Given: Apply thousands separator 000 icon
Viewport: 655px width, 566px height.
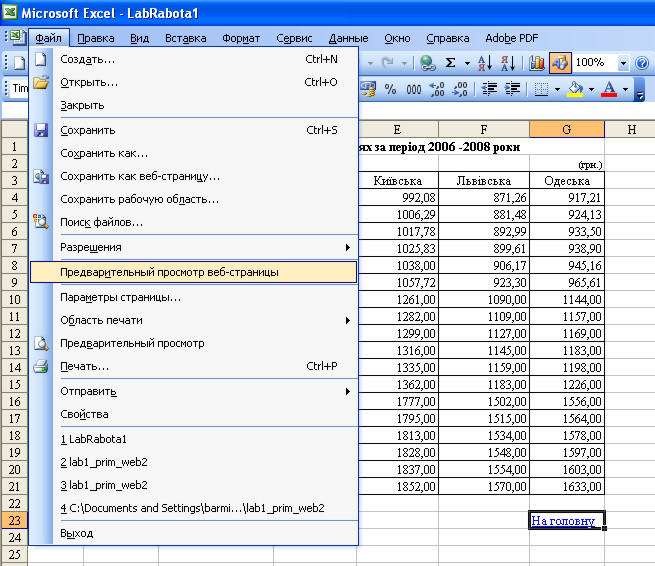Looking at the screenshot, I should click(414, 89).
